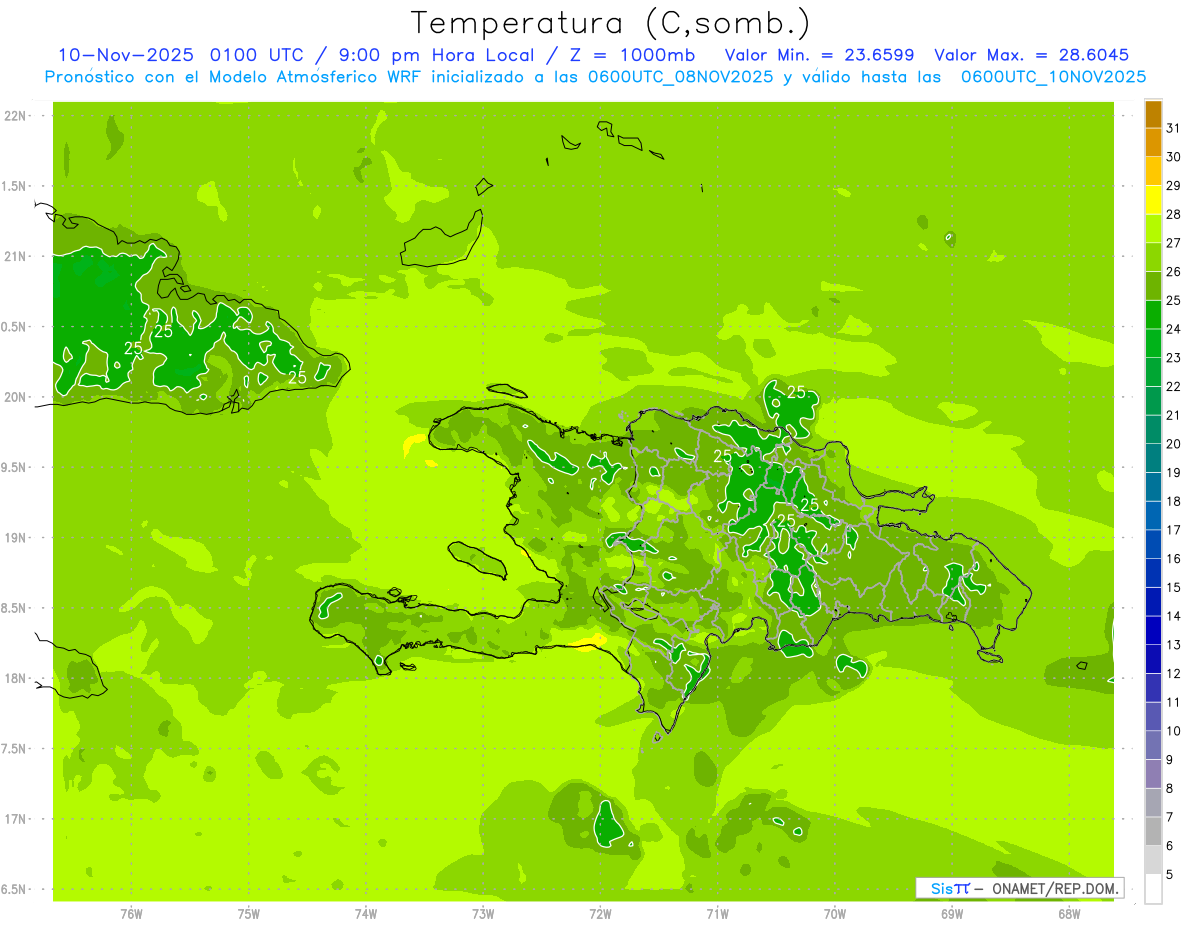Screen dimensions: 1200x927
Task: Click the "Valor Max. = 28.6045" readout
Action: click(x=1032, y=55)
